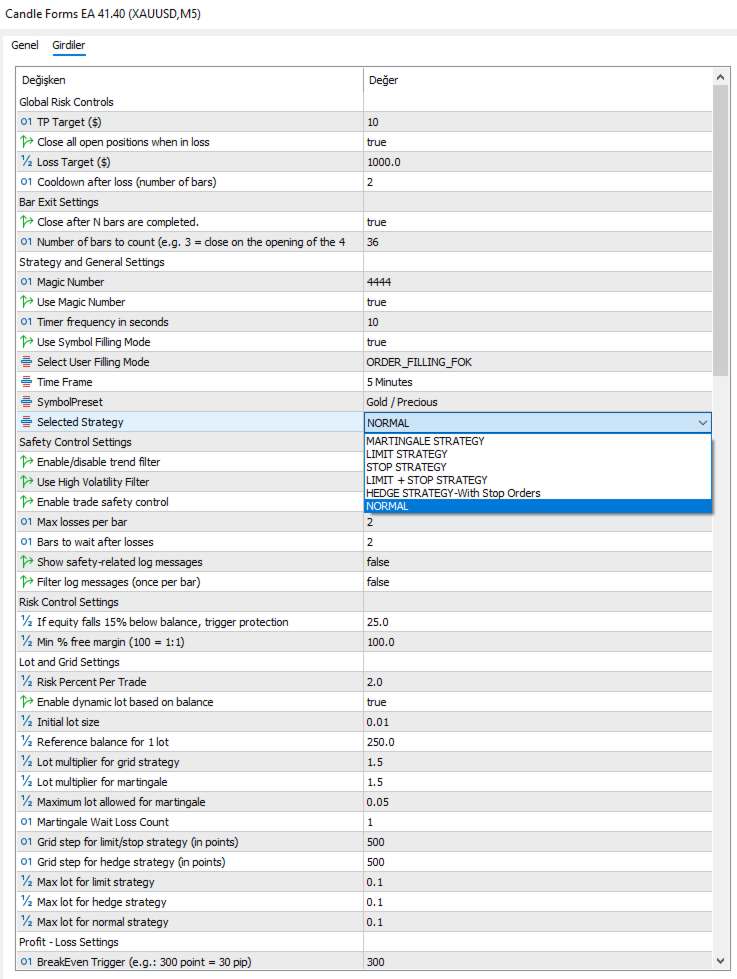Collapse the Selected Strategy dropdown arrow
This screenshot has height=979, width=737.
702,423
